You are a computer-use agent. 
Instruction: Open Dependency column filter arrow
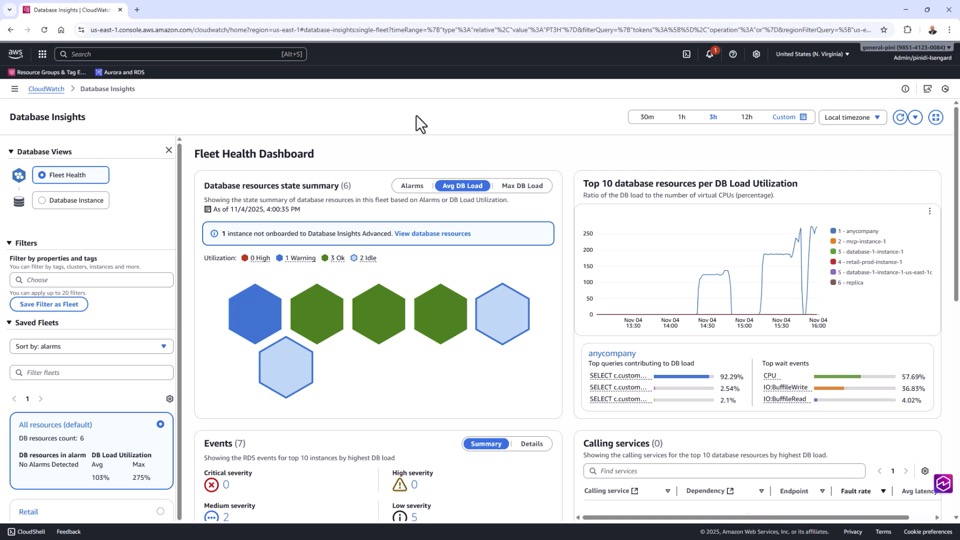762,491
